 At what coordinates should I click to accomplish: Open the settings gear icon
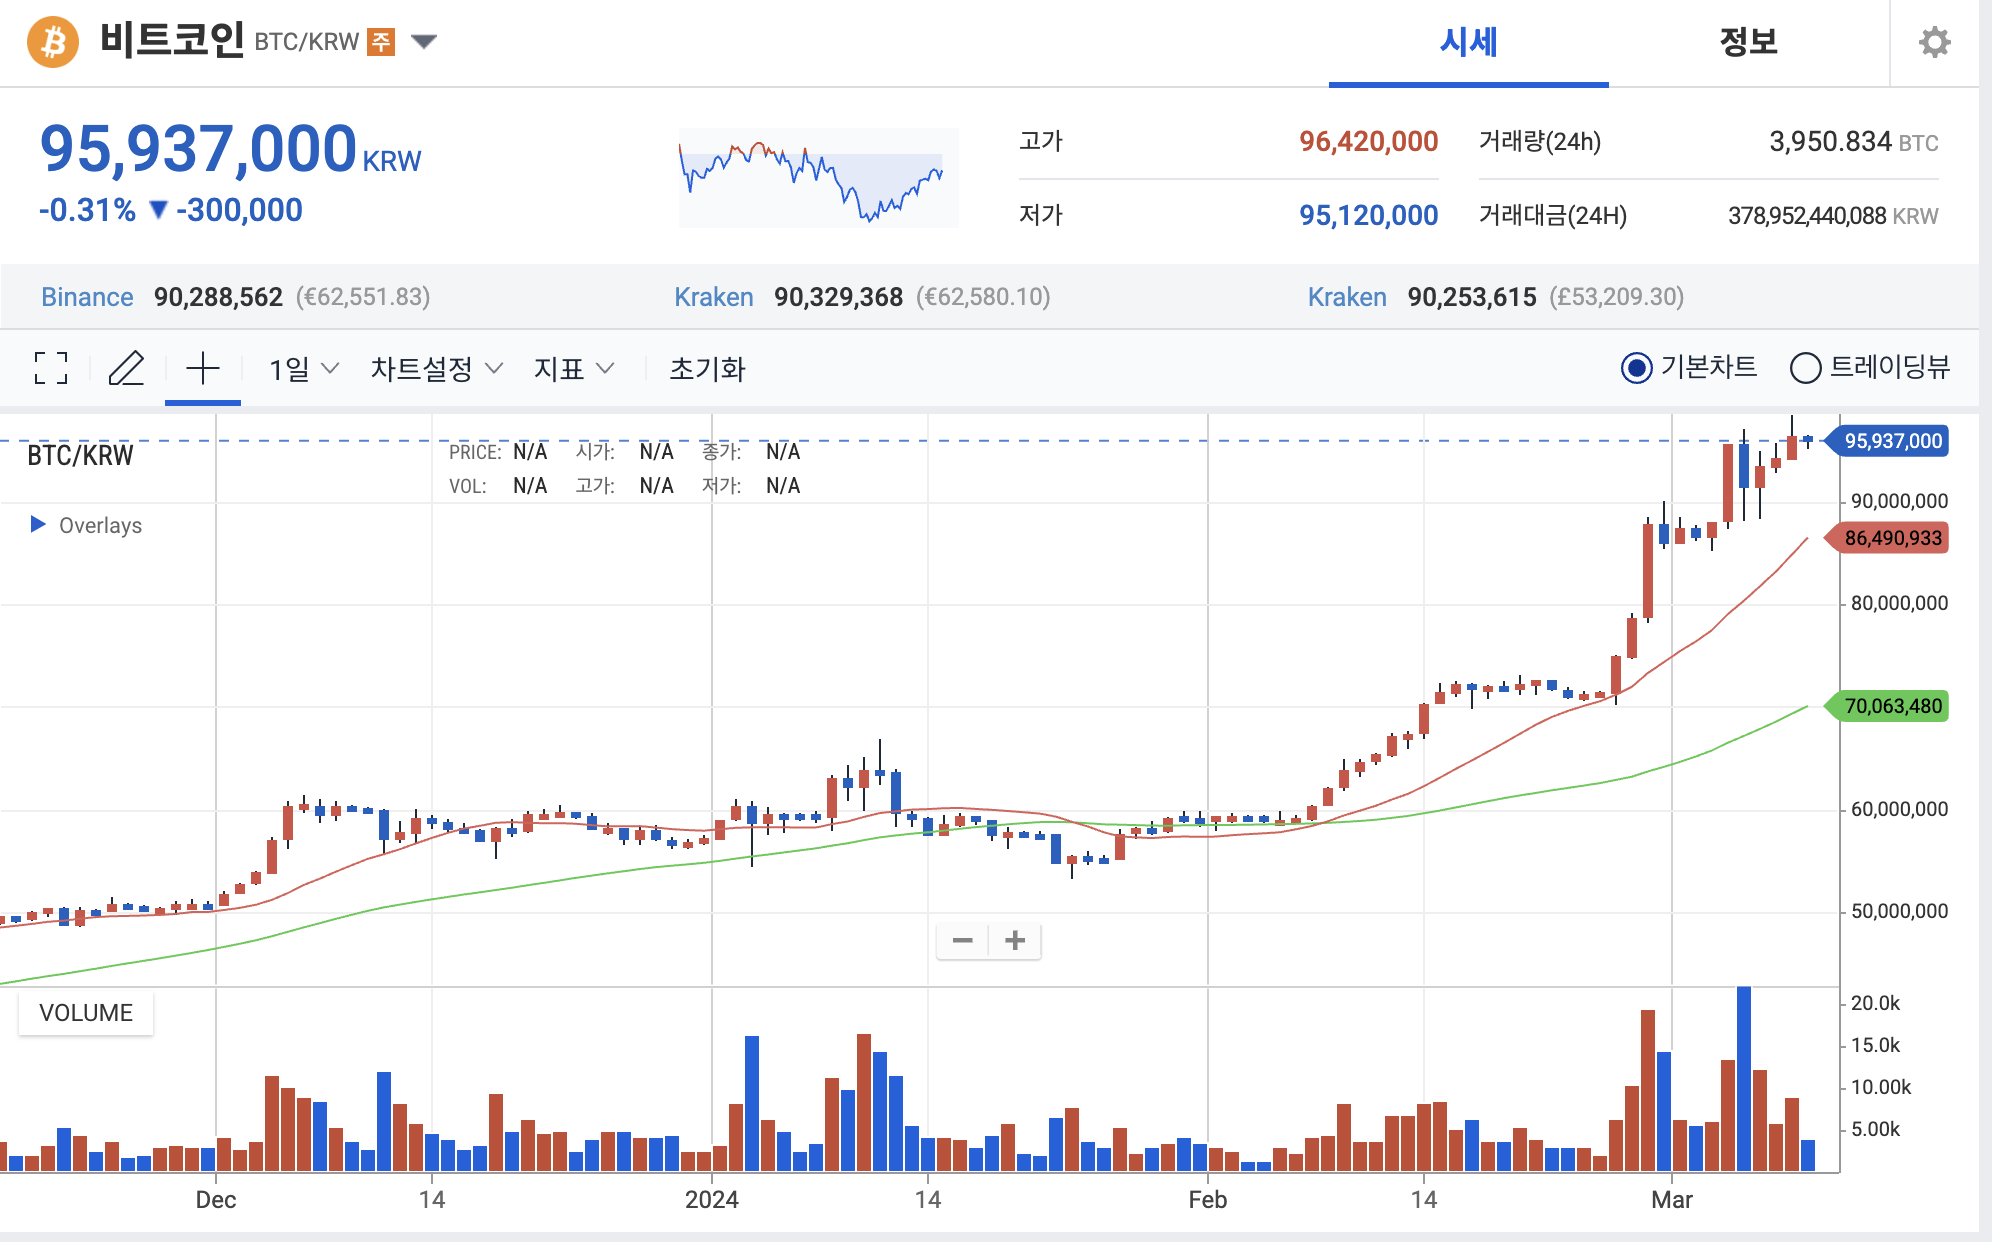pos(1934,42)
